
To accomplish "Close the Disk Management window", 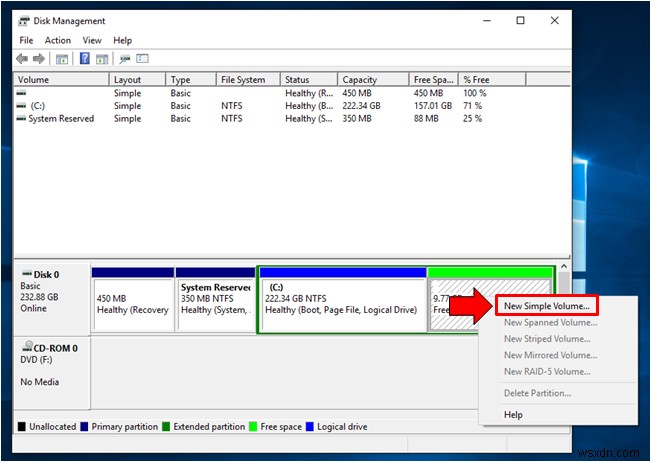I will click(x=554, y=20).
